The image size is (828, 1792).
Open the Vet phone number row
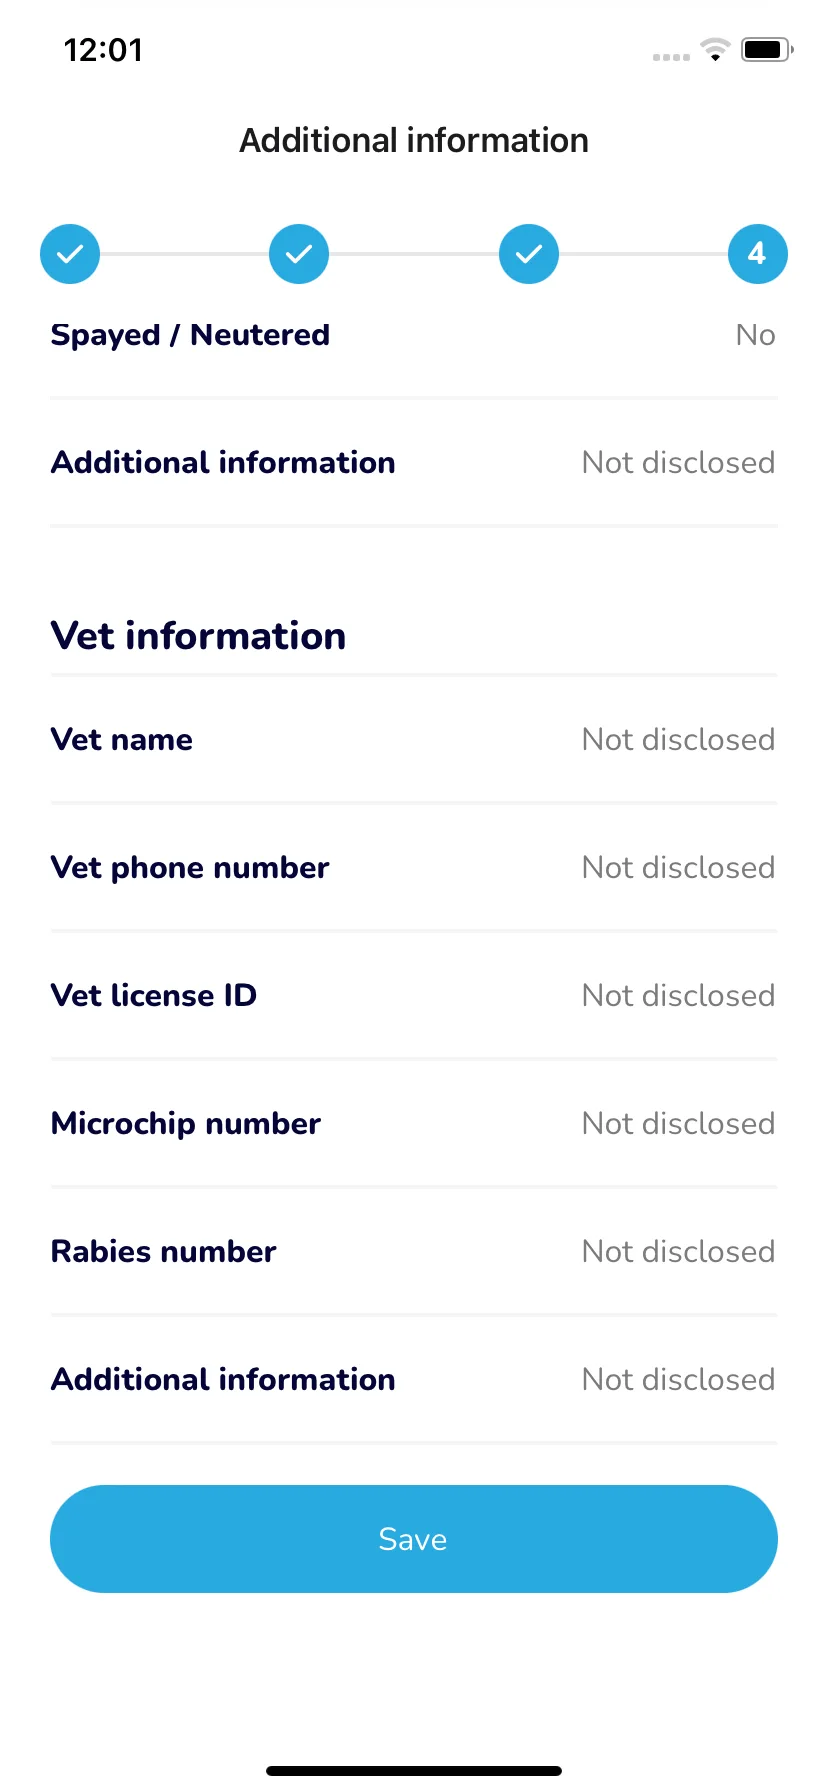click(414, 868)
